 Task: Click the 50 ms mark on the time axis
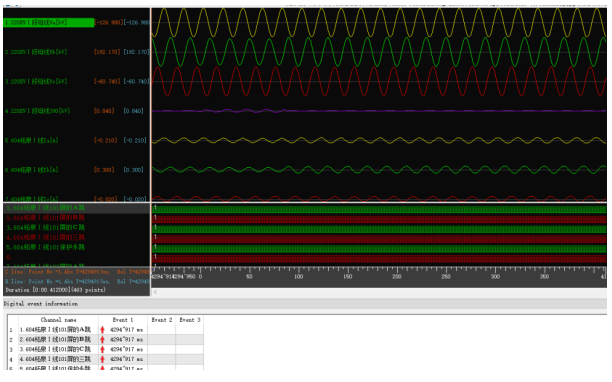click(249, 276)
